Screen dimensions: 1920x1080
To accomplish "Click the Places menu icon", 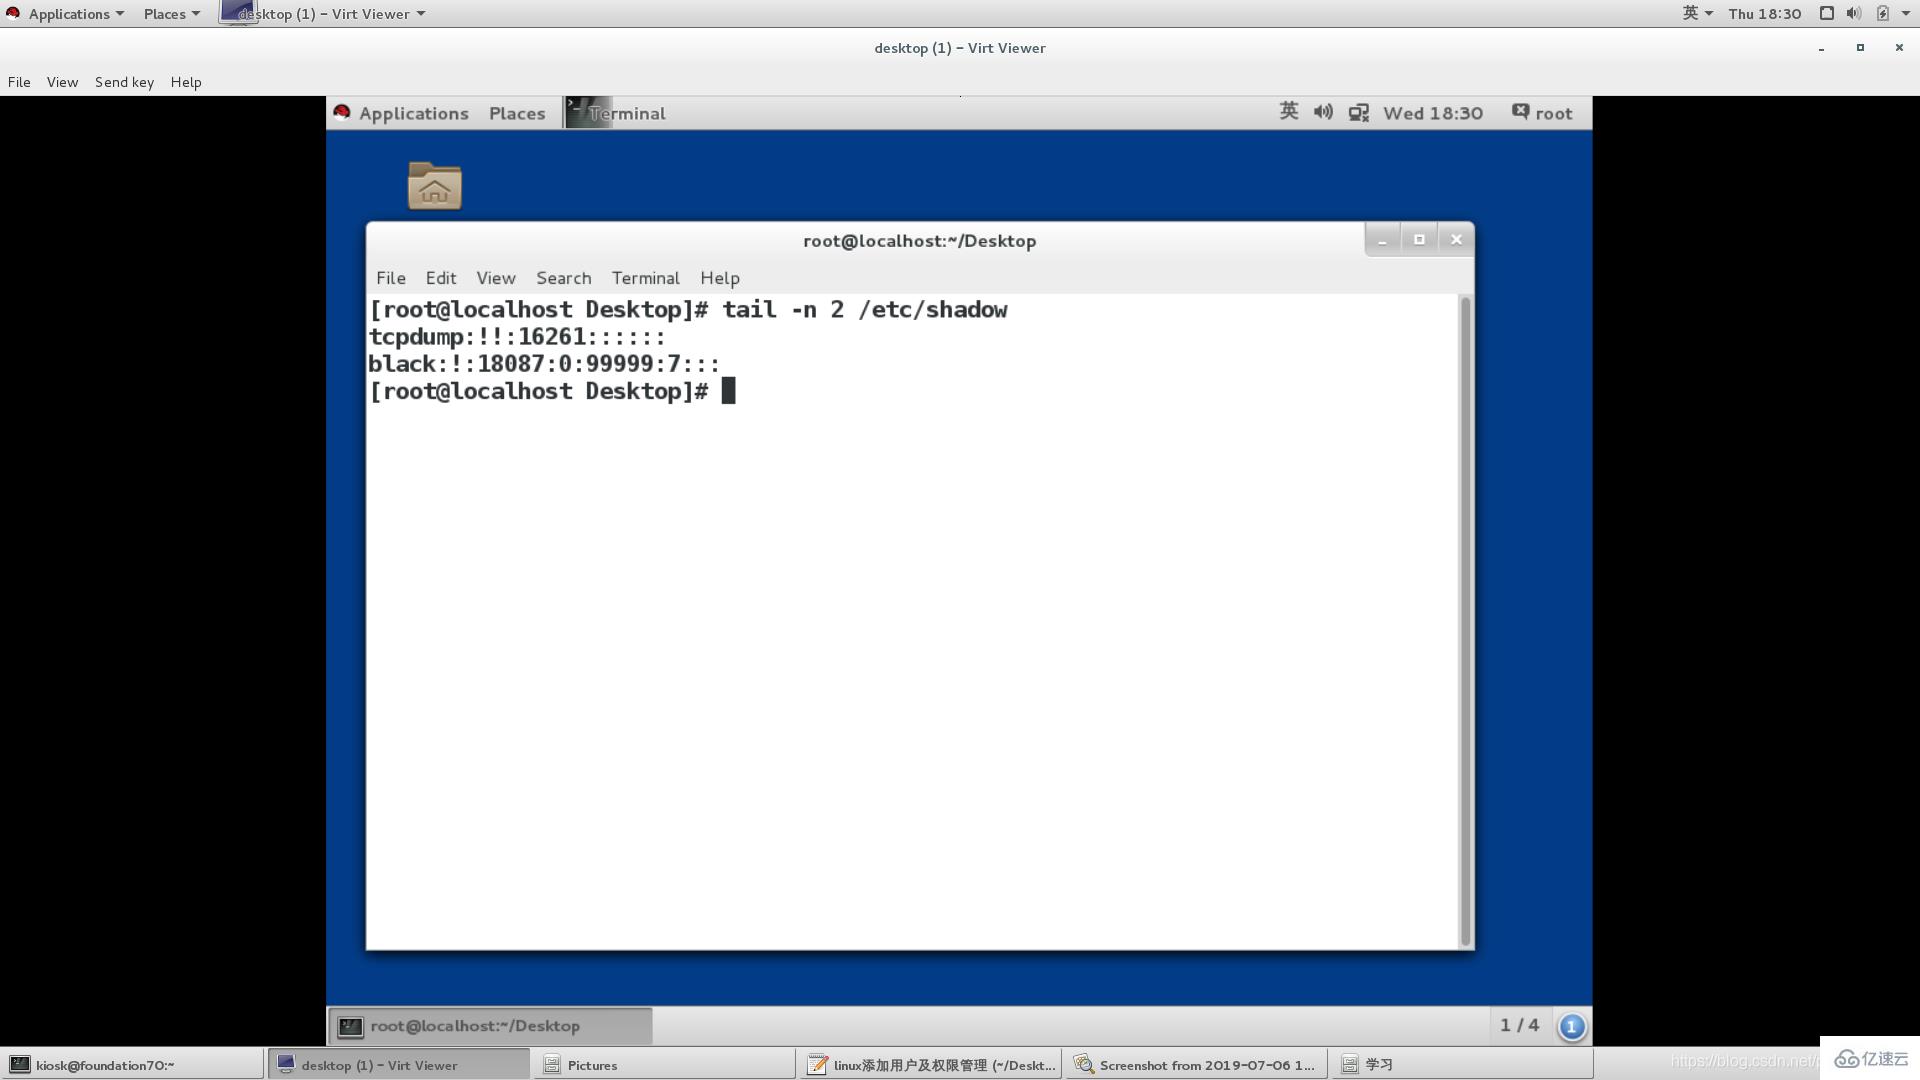I will [x=162, y=13].
